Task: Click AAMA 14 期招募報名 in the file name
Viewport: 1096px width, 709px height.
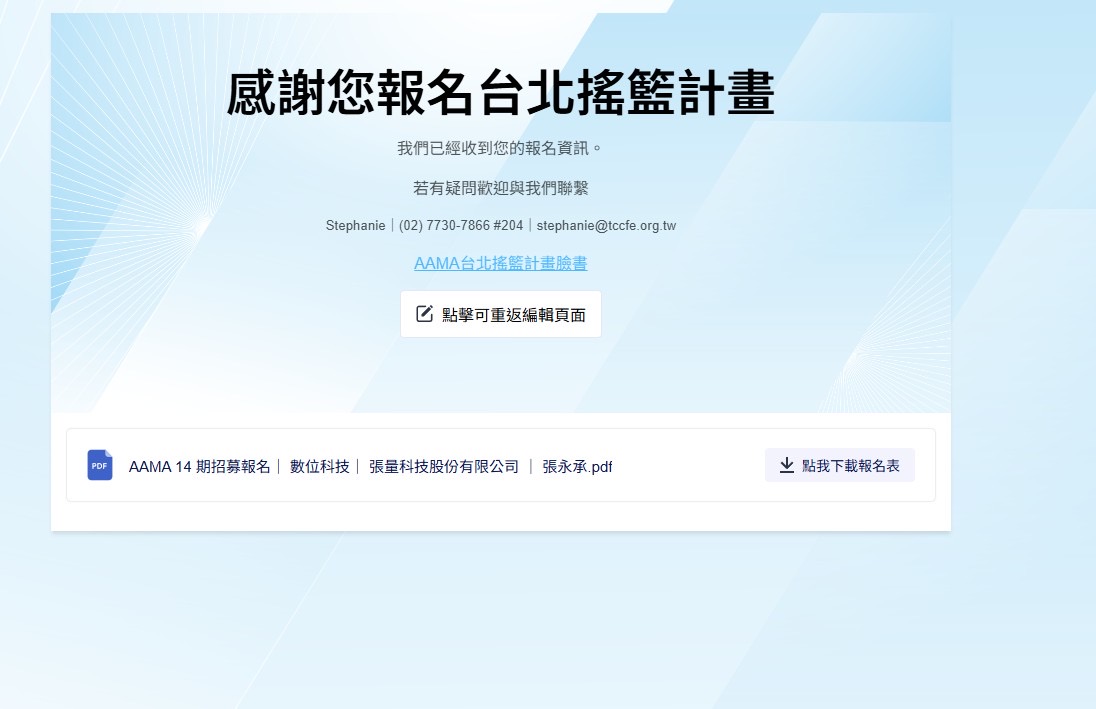Action: pos(200,466)
